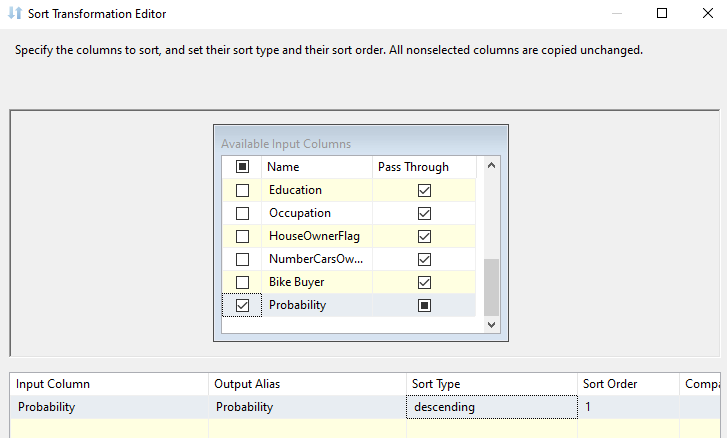Select the Sort Order cell showing 1
This screenshot has height=438, width=727.
click(627, 407)
